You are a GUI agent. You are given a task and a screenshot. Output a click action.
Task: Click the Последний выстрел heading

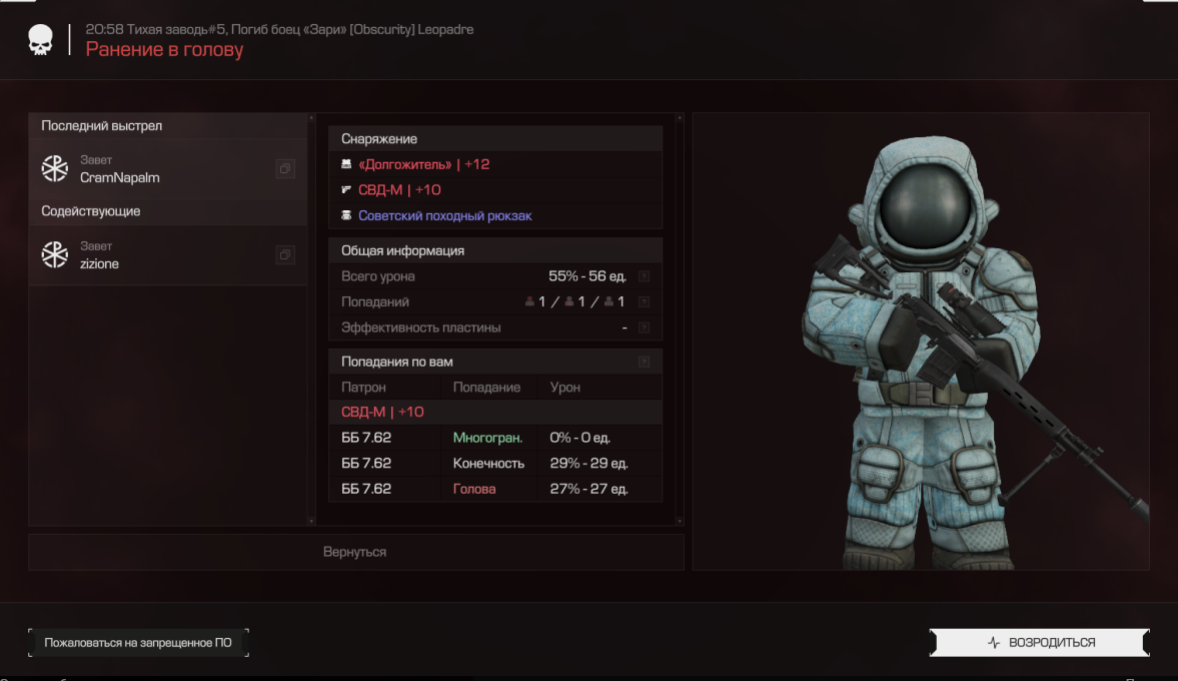[101, 126]
